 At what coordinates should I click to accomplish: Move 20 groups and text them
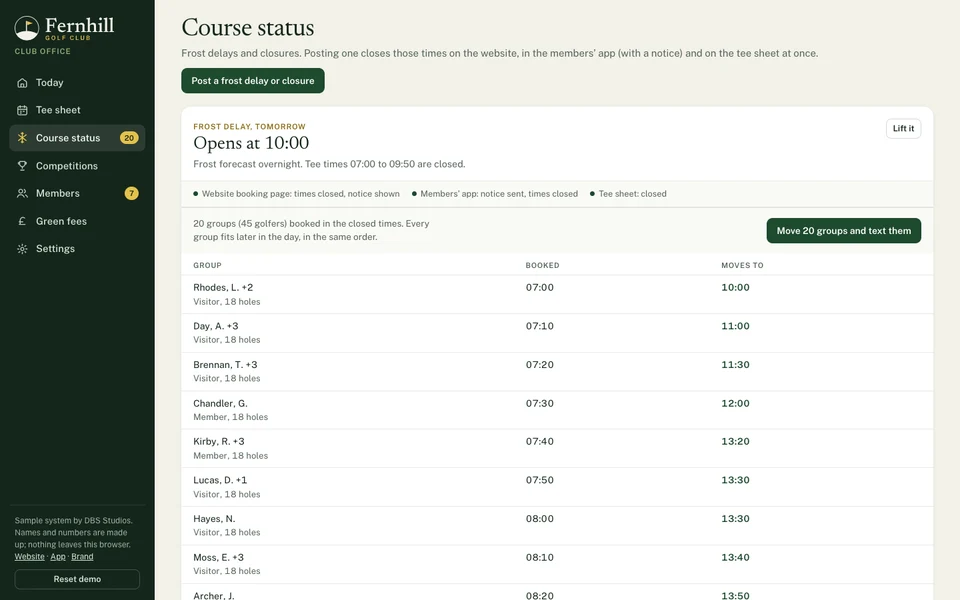pos(844,231)
